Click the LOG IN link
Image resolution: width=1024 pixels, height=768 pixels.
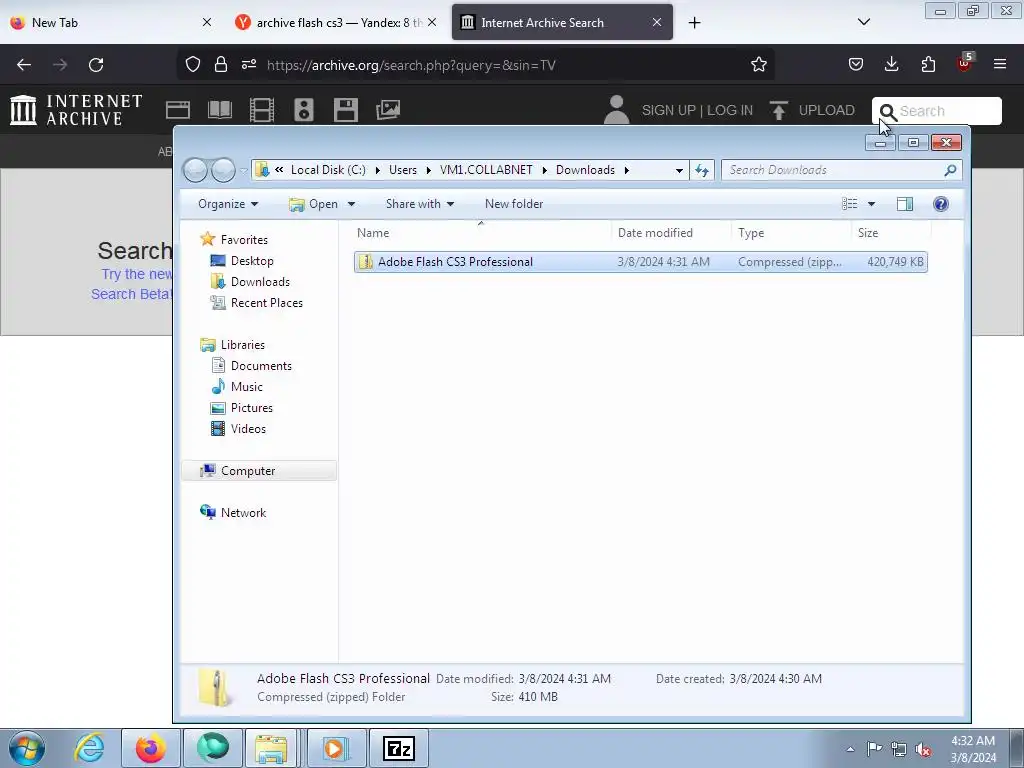730,110
